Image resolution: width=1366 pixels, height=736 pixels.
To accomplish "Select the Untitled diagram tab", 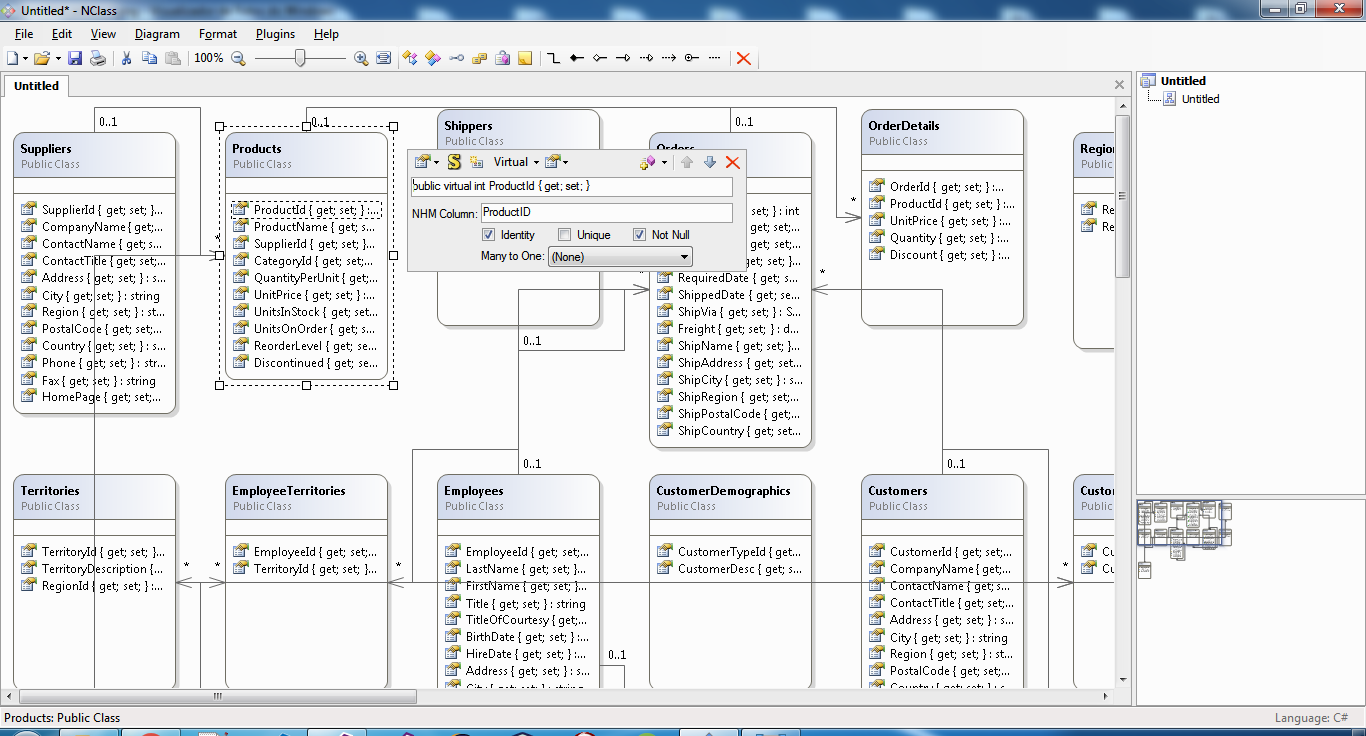I will click(x=36, y=86).
